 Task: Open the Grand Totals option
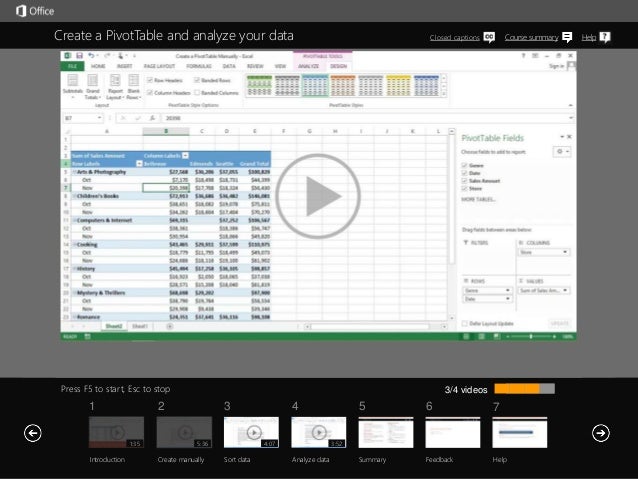[x=93, y=87]
